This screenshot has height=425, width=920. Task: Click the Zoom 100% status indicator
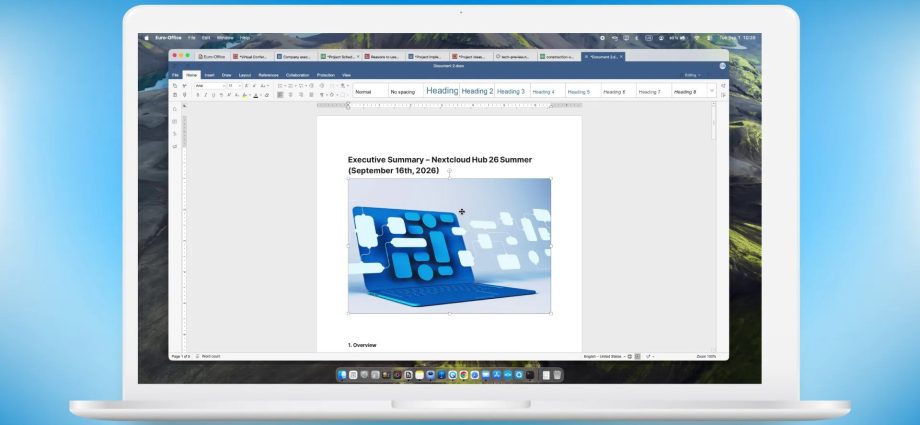[x=706, y=356]
